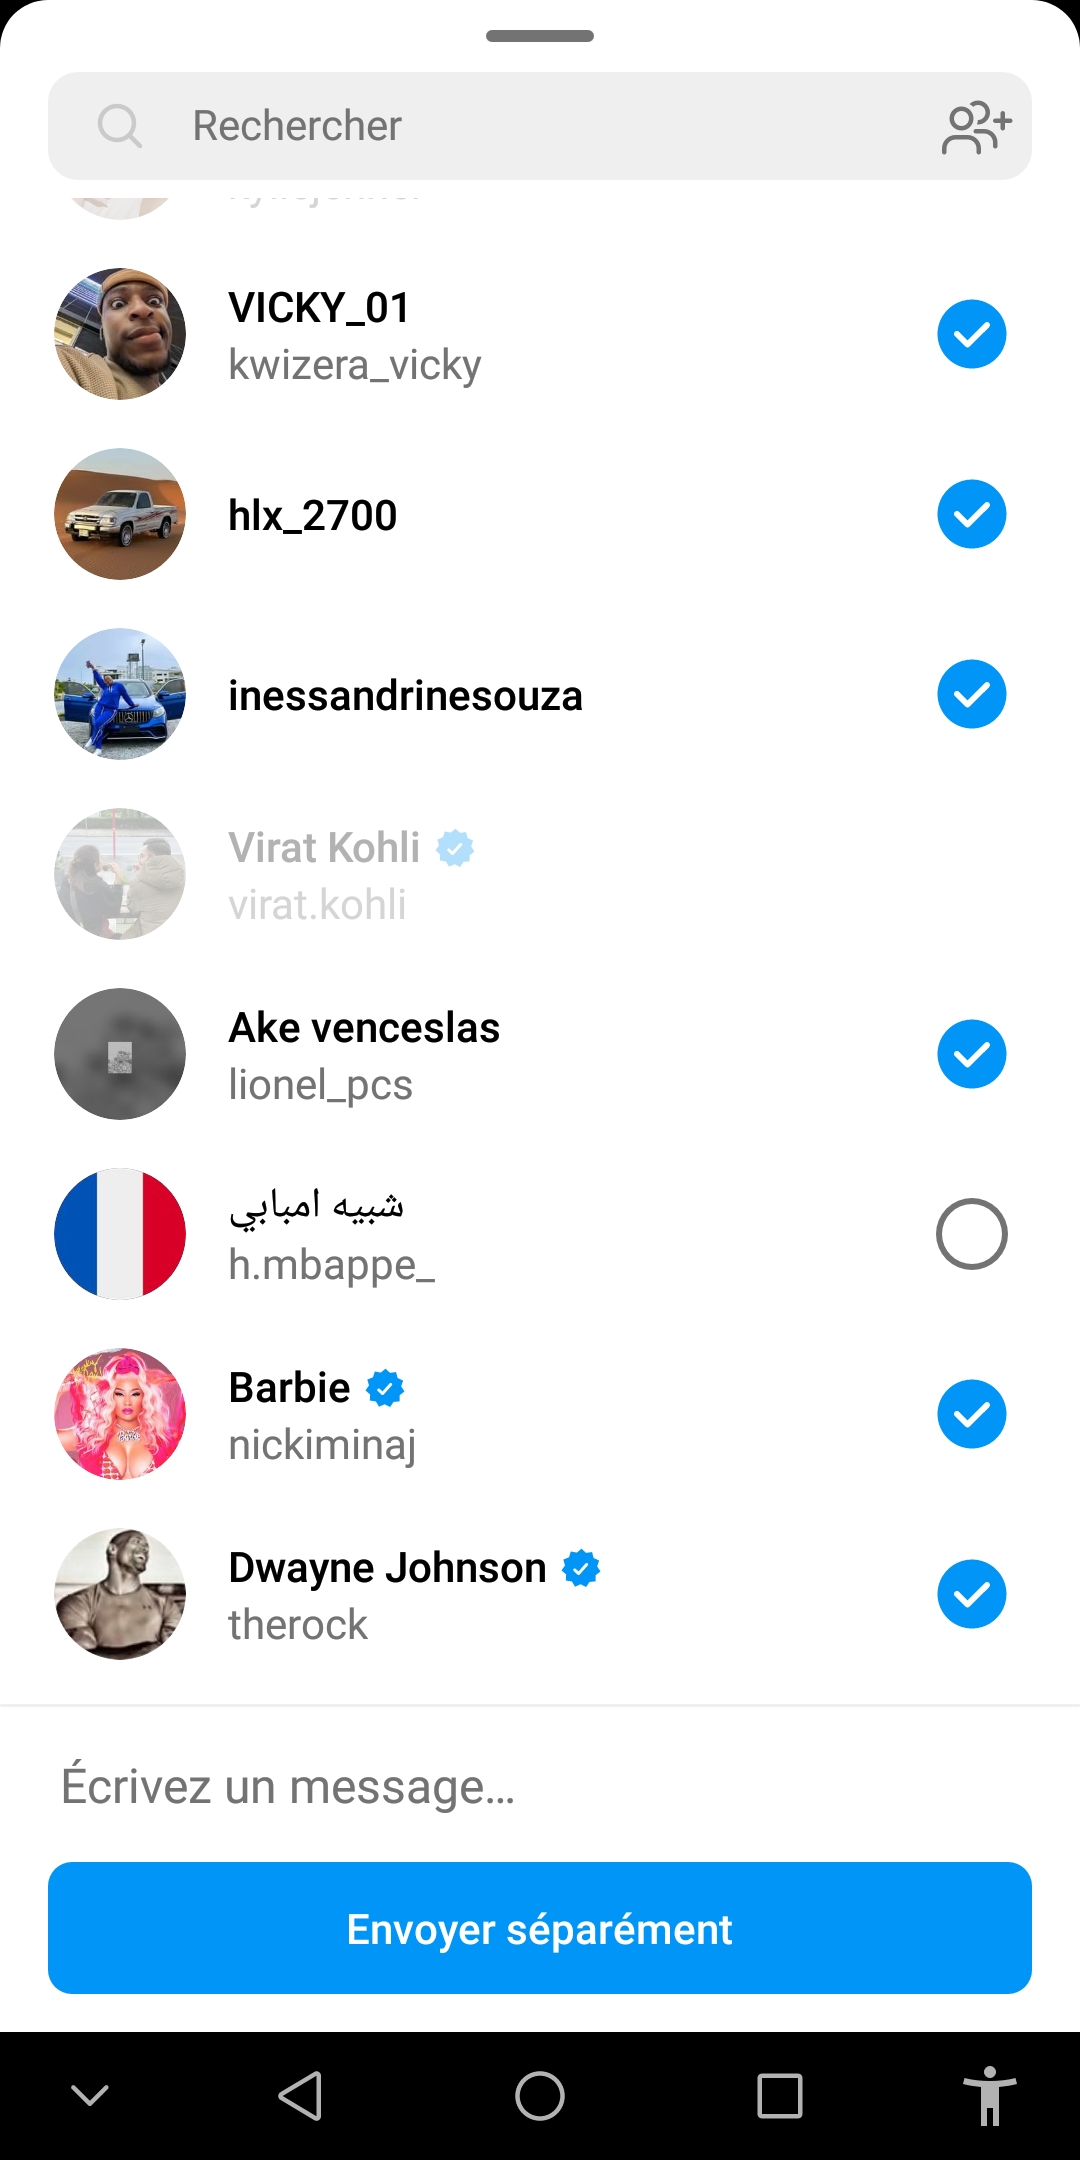The image size is (1080, 2160).
Task: Uncheck hlx_2700 recipient
Action: 971,514
